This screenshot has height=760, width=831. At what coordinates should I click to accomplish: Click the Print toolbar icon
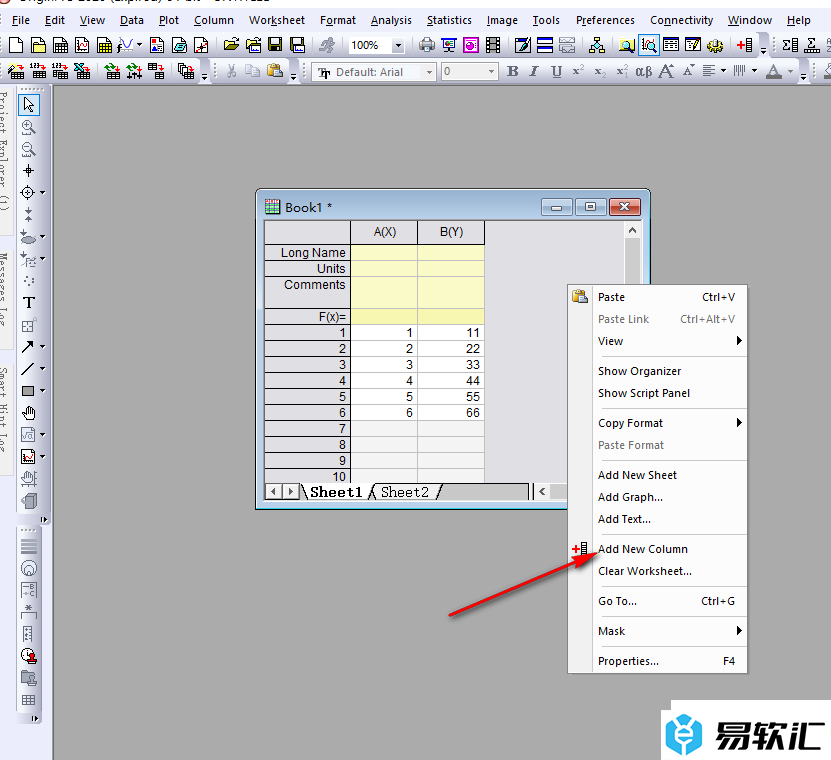point(427,45)
